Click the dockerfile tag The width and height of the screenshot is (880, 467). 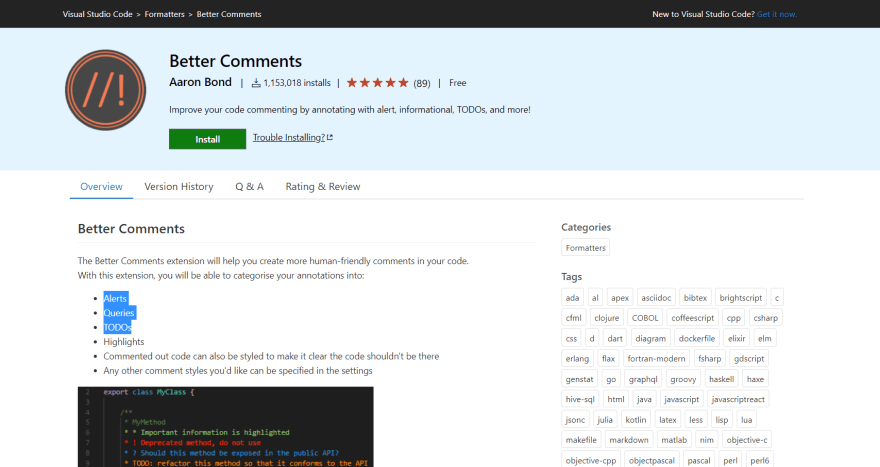pyautogui.click(x=696, y=338)
